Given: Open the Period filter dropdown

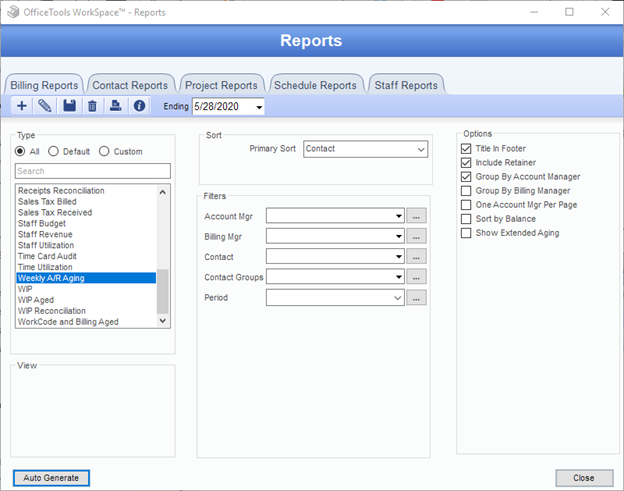Looking at the screenshot, I should (x=398, y=298).
